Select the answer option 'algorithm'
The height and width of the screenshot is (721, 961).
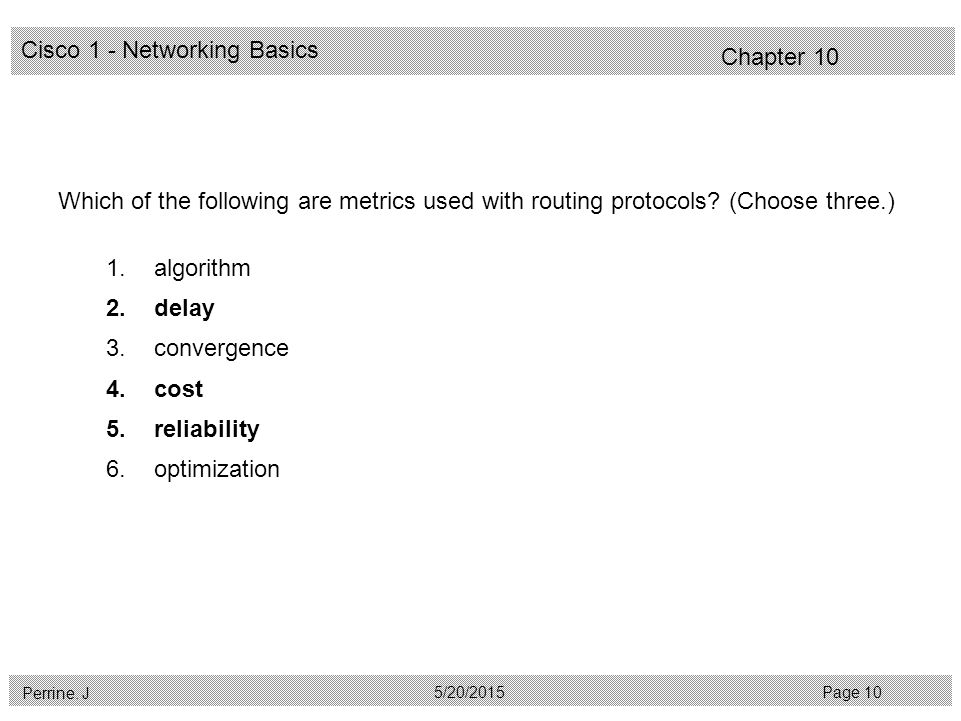pyautogui.click(x=202, y=269)
